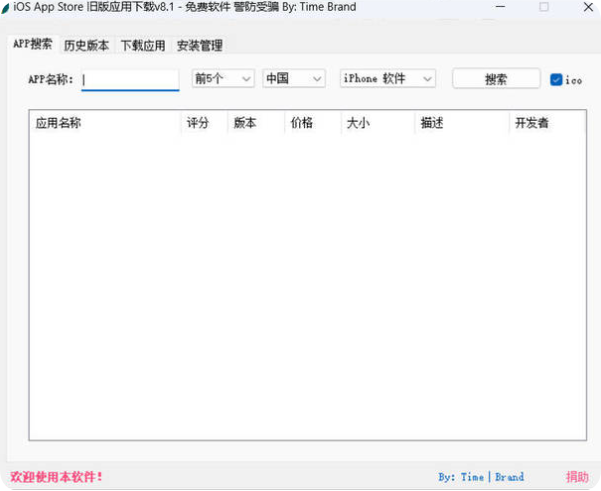601x491 pixels.
Task: Switch to the APP搜索 tab
Action: tap(33, 44)
